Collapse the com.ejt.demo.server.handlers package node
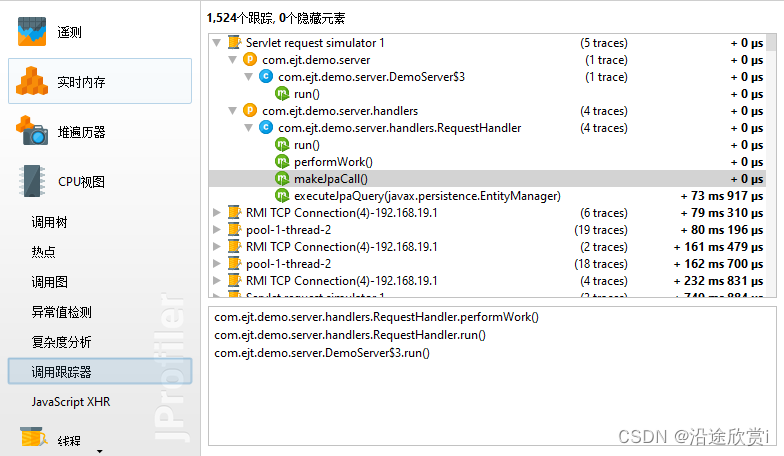The image size is (784, 456). click(232, 111)
